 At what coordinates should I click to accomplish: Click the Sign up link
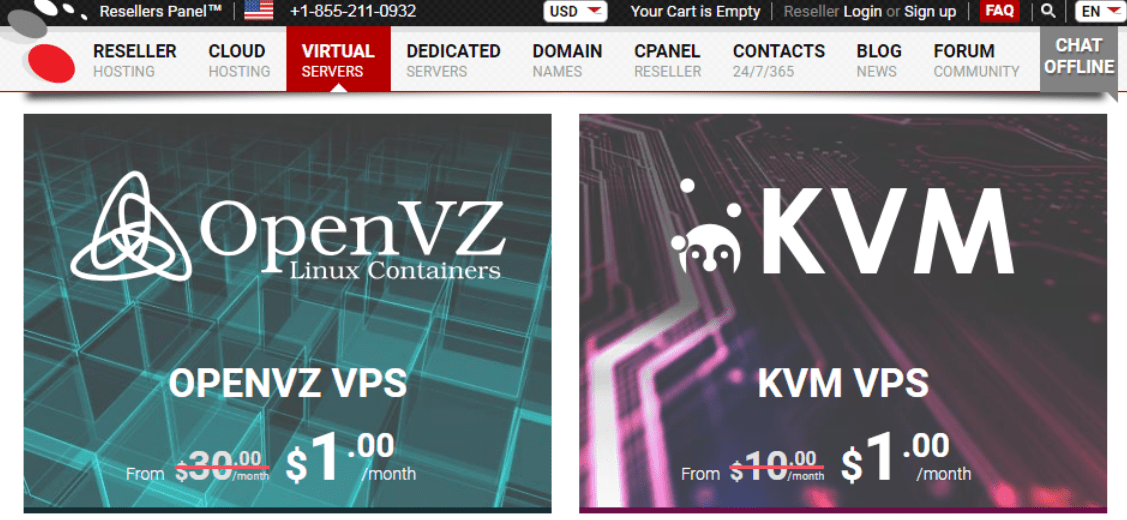[x=930, y=12]
